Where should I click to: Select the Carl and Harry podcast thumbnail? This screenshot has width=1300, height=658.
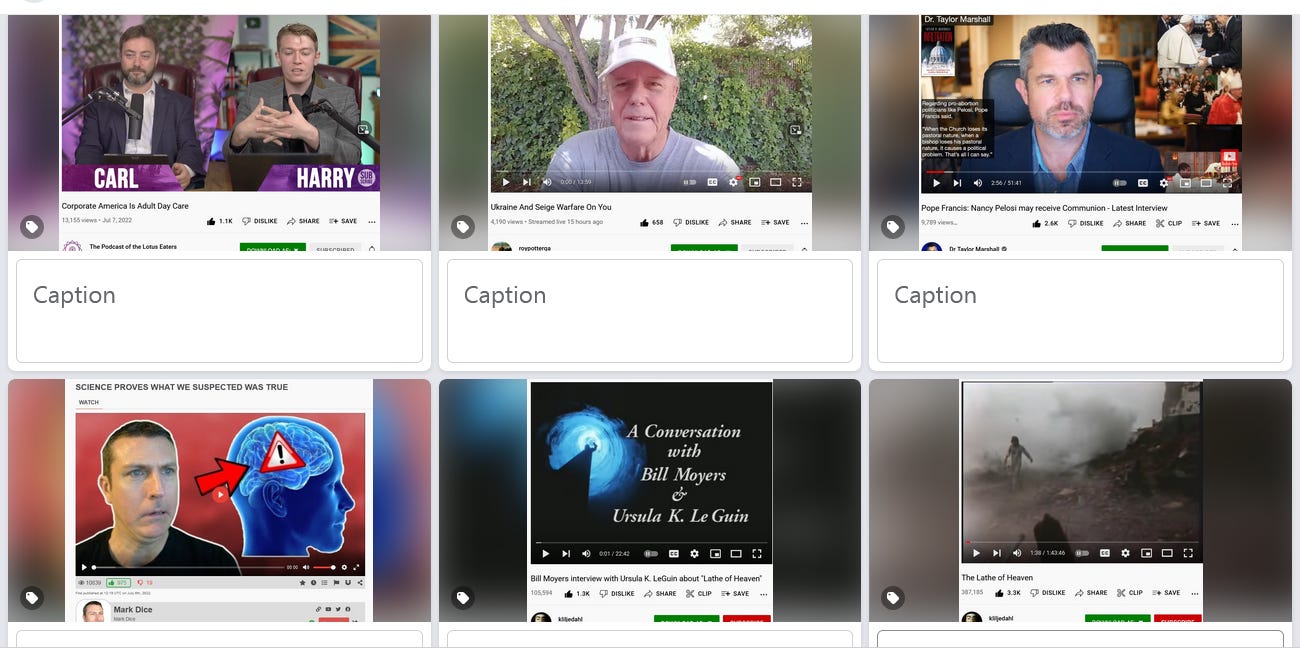pos(220,103)
